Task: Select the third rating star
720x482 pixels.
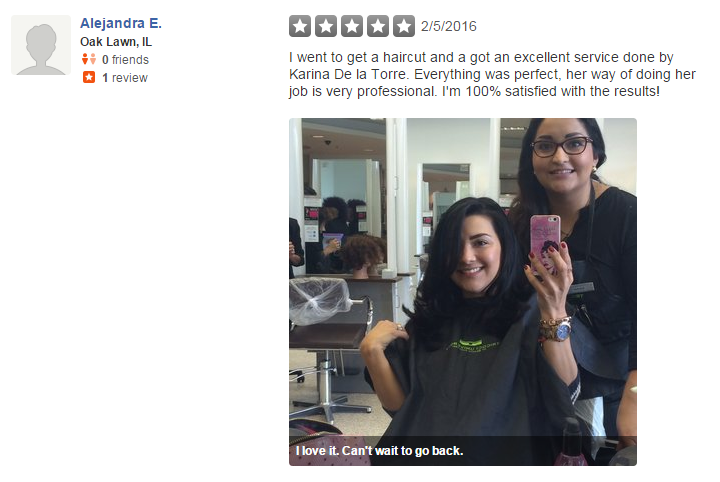Action: coord(352,26)
